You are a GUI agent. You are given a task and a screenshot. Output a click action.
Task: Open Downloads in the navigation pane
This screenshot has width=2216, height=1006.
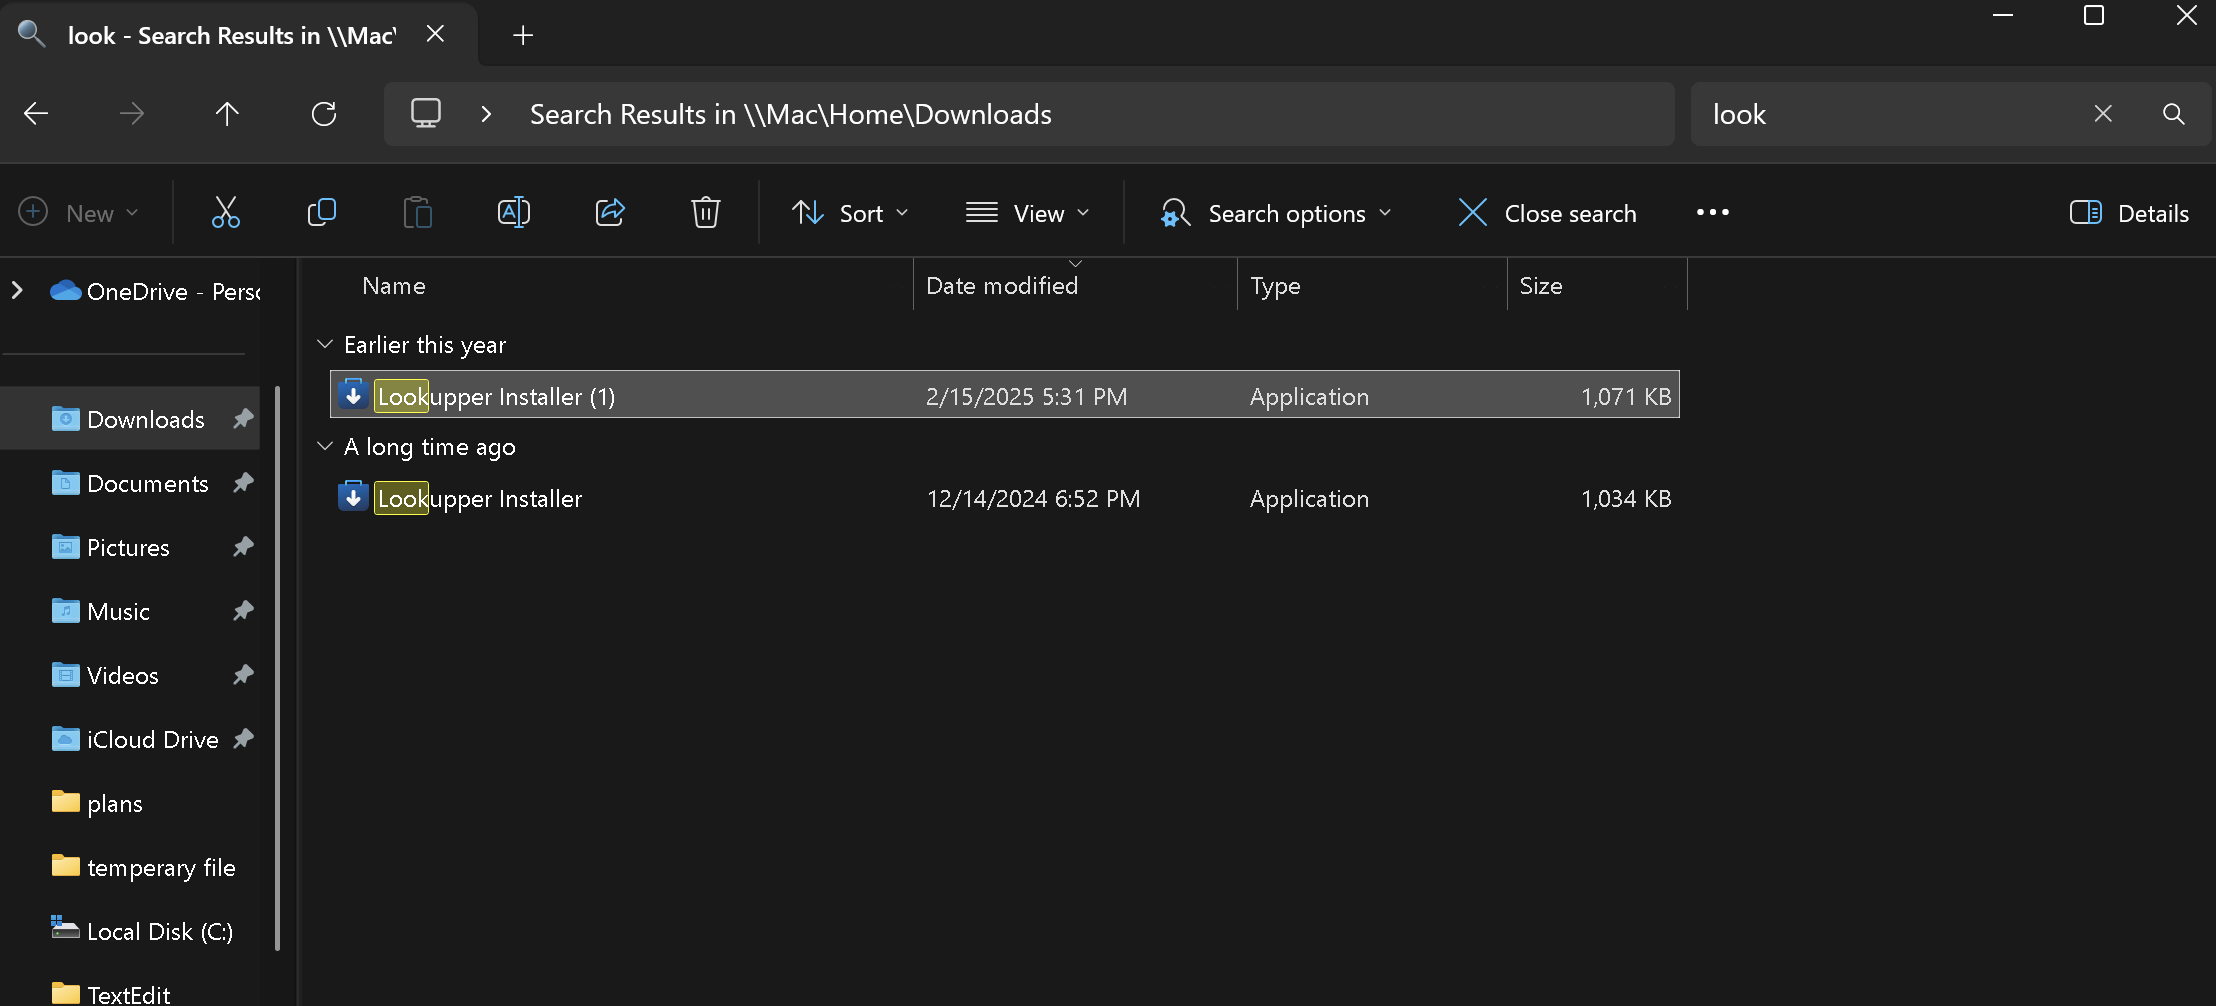coord(130,419)
